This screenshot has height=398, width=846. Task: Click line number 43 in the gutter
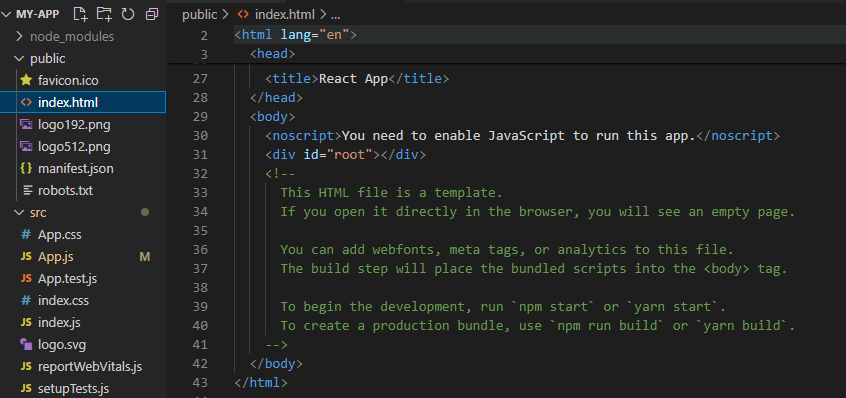(x=200, y=383)
